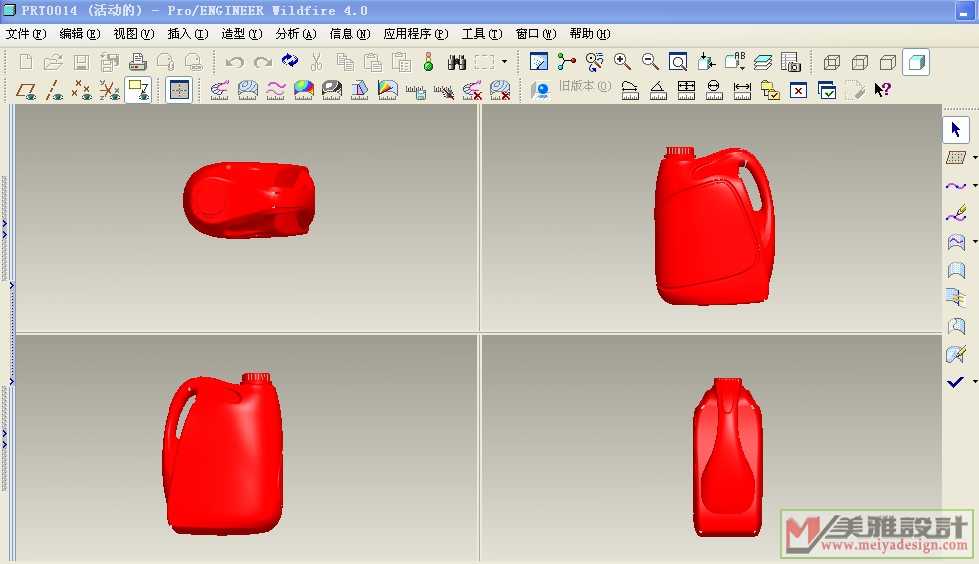Save the model with the floppy disk icon
Image resolution: width=979 pixels, height=564 pixels.
pos(81,62)
